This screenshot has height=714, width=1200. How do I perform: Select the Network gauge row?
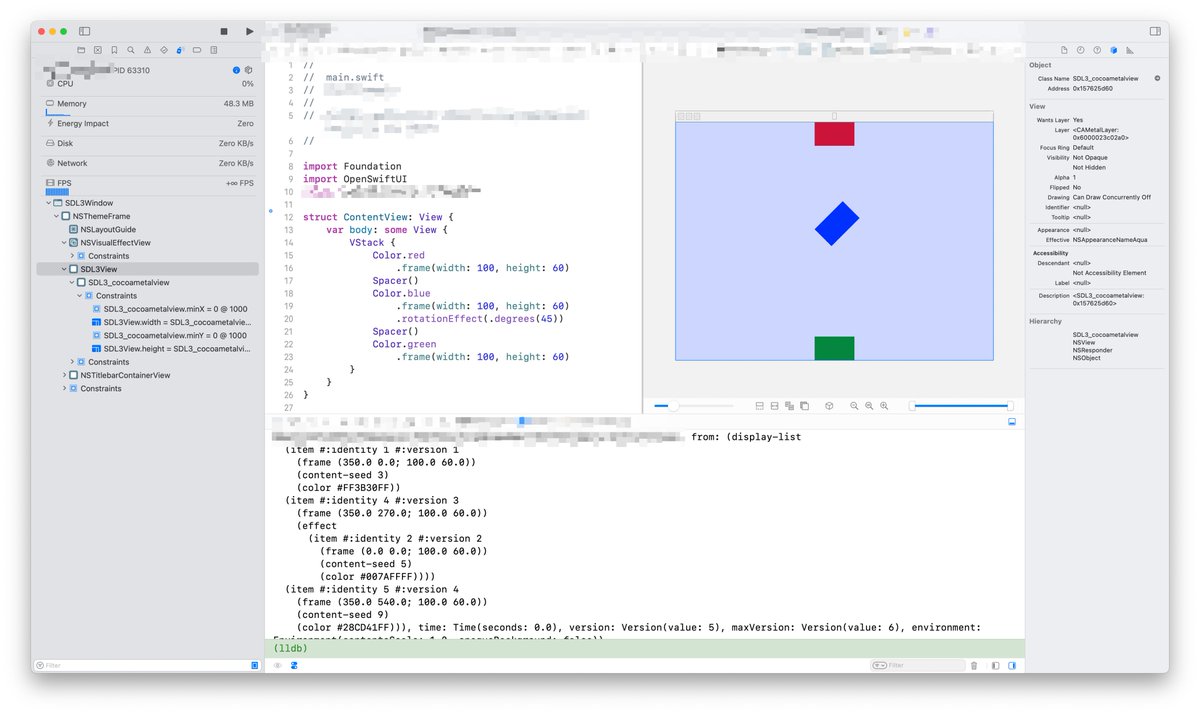(x=148, y=163)
